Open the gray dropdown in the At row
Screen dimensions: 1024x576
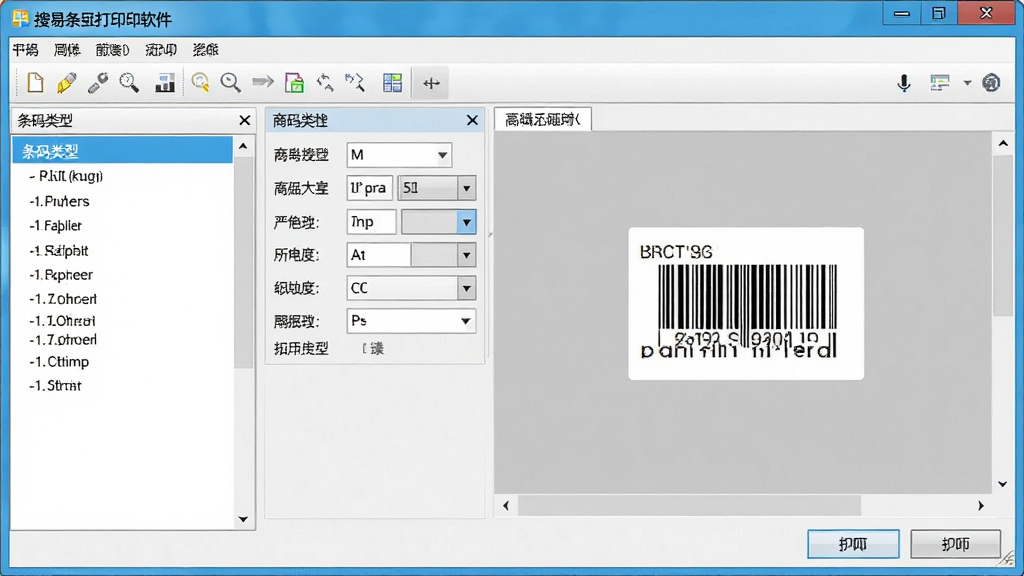pos(443,255)
